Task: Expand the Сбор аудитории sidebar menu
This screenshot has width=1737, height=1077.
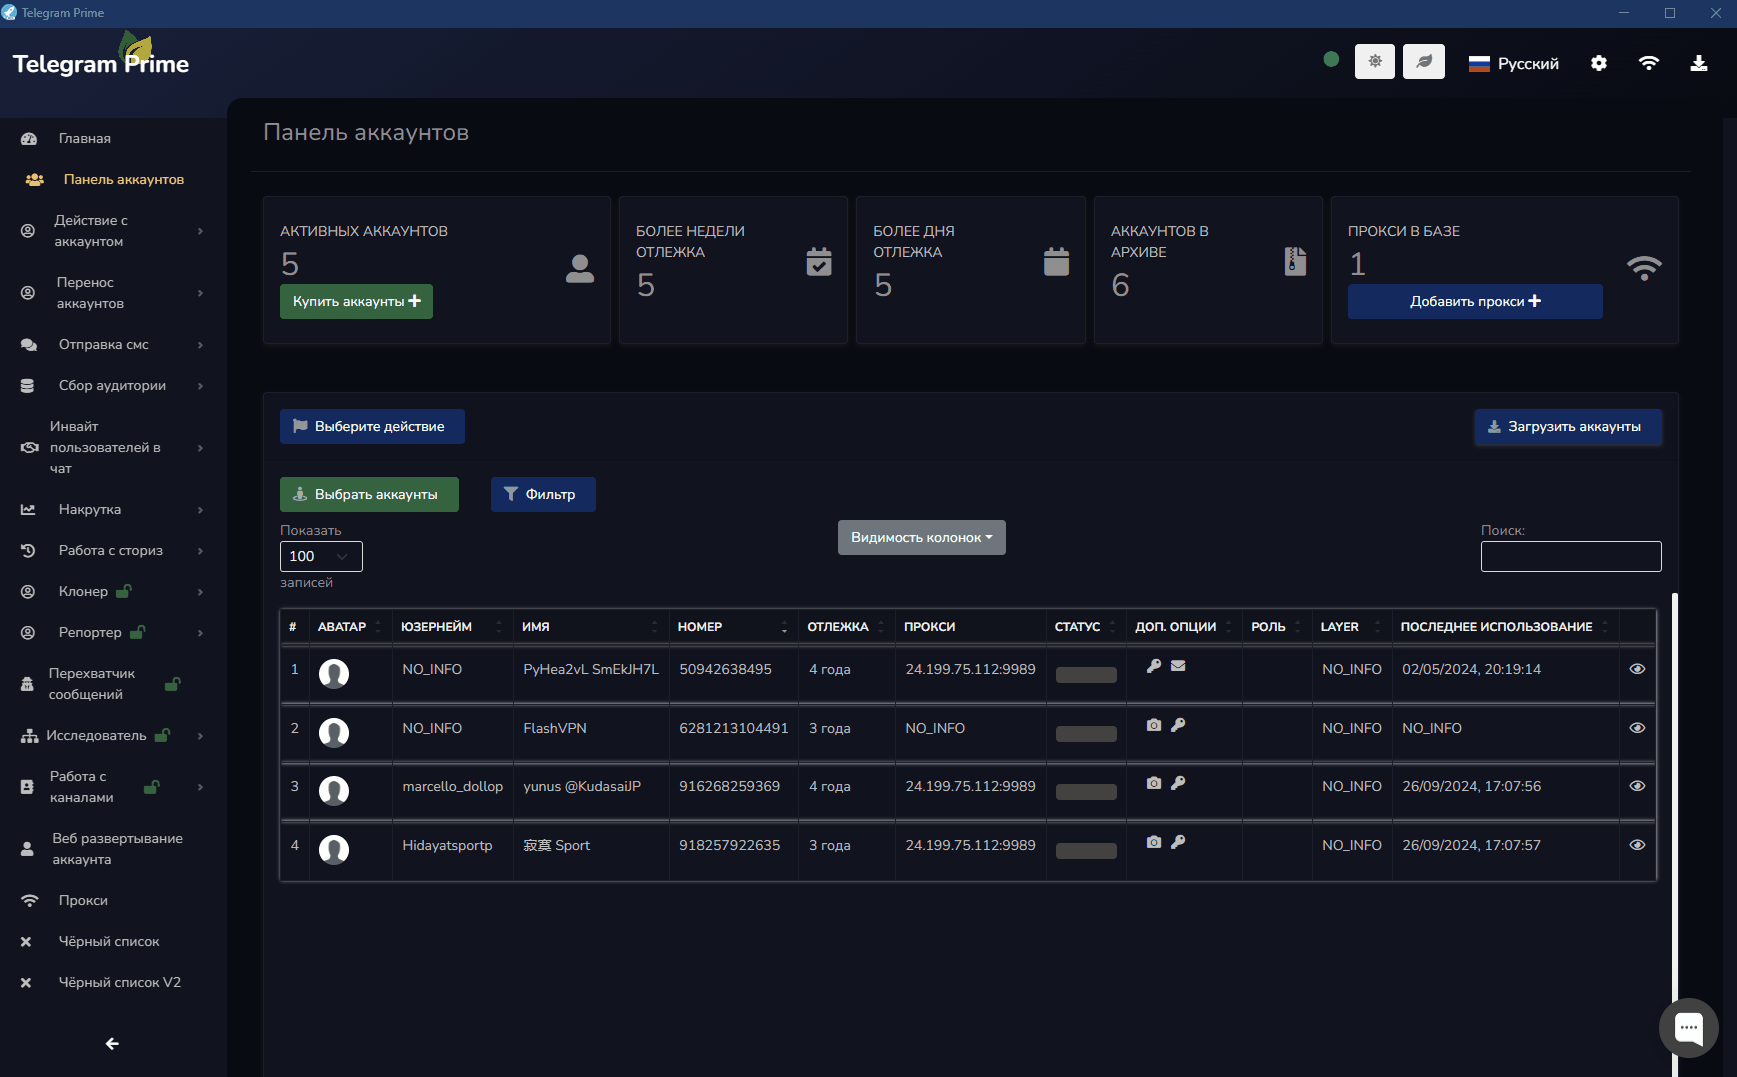Action: [112, 385]
